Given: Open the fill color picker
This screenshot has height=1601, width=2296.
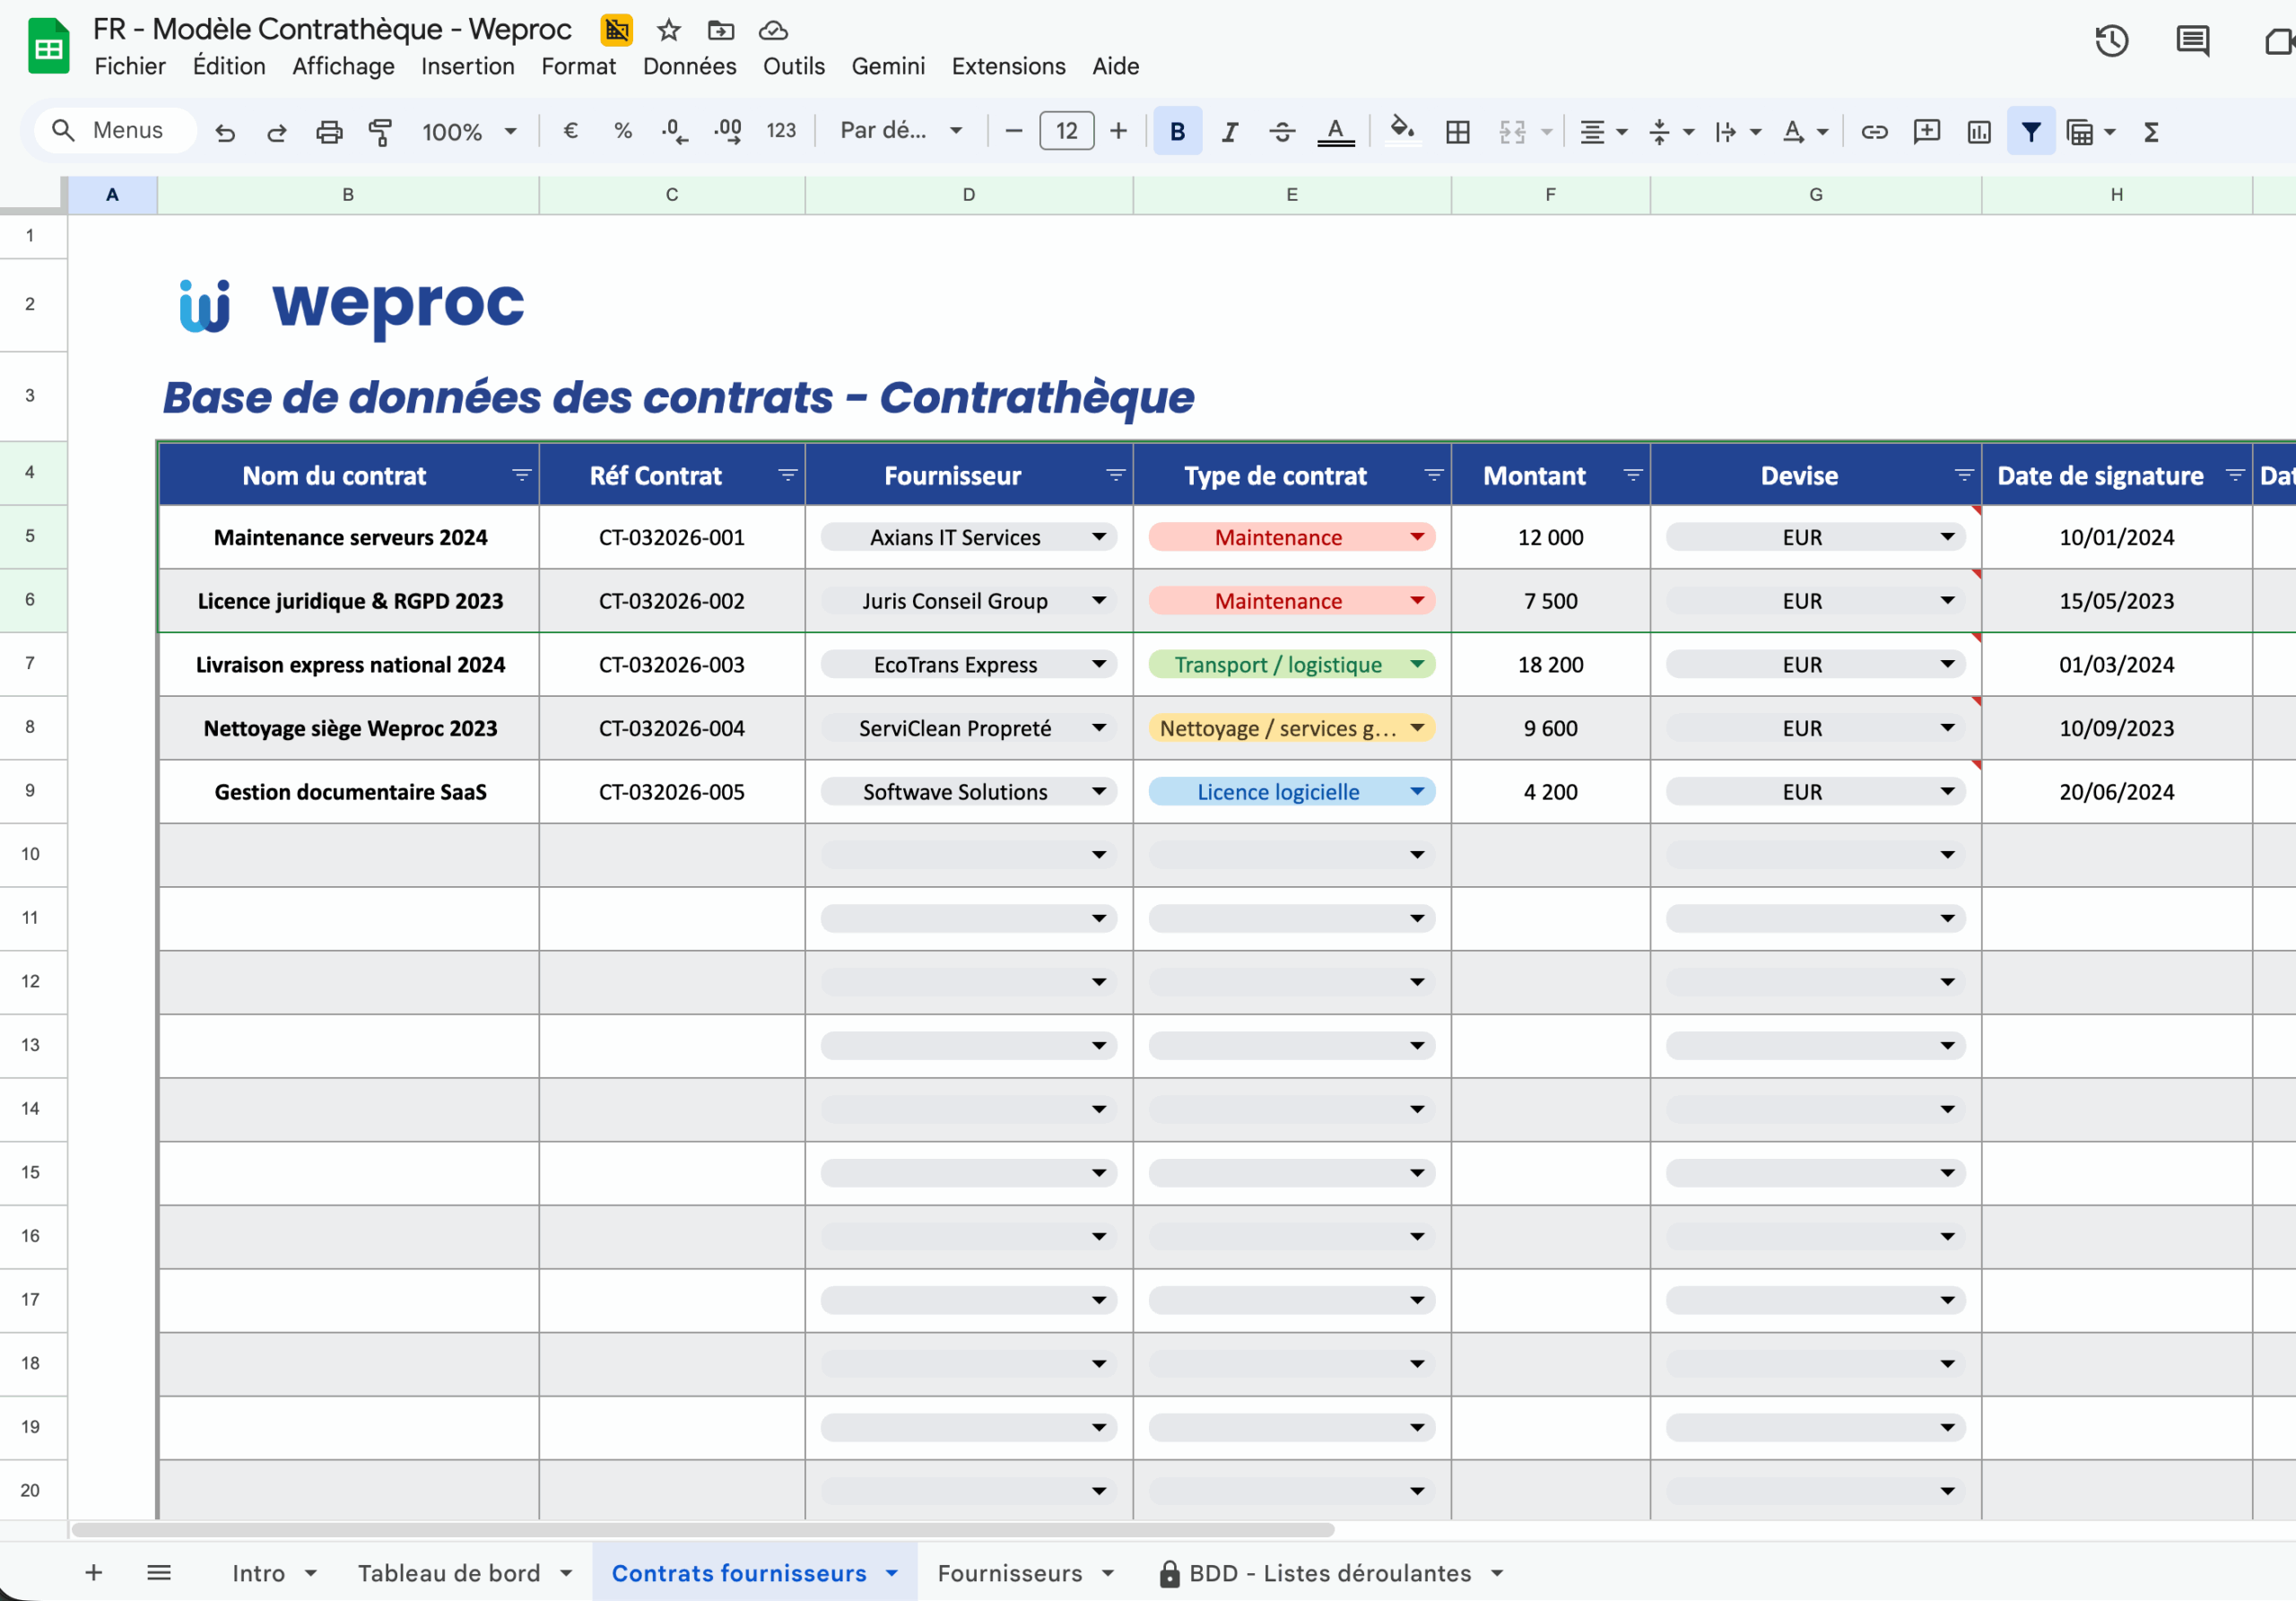Looking at the screenshot, I should 1403,131.
